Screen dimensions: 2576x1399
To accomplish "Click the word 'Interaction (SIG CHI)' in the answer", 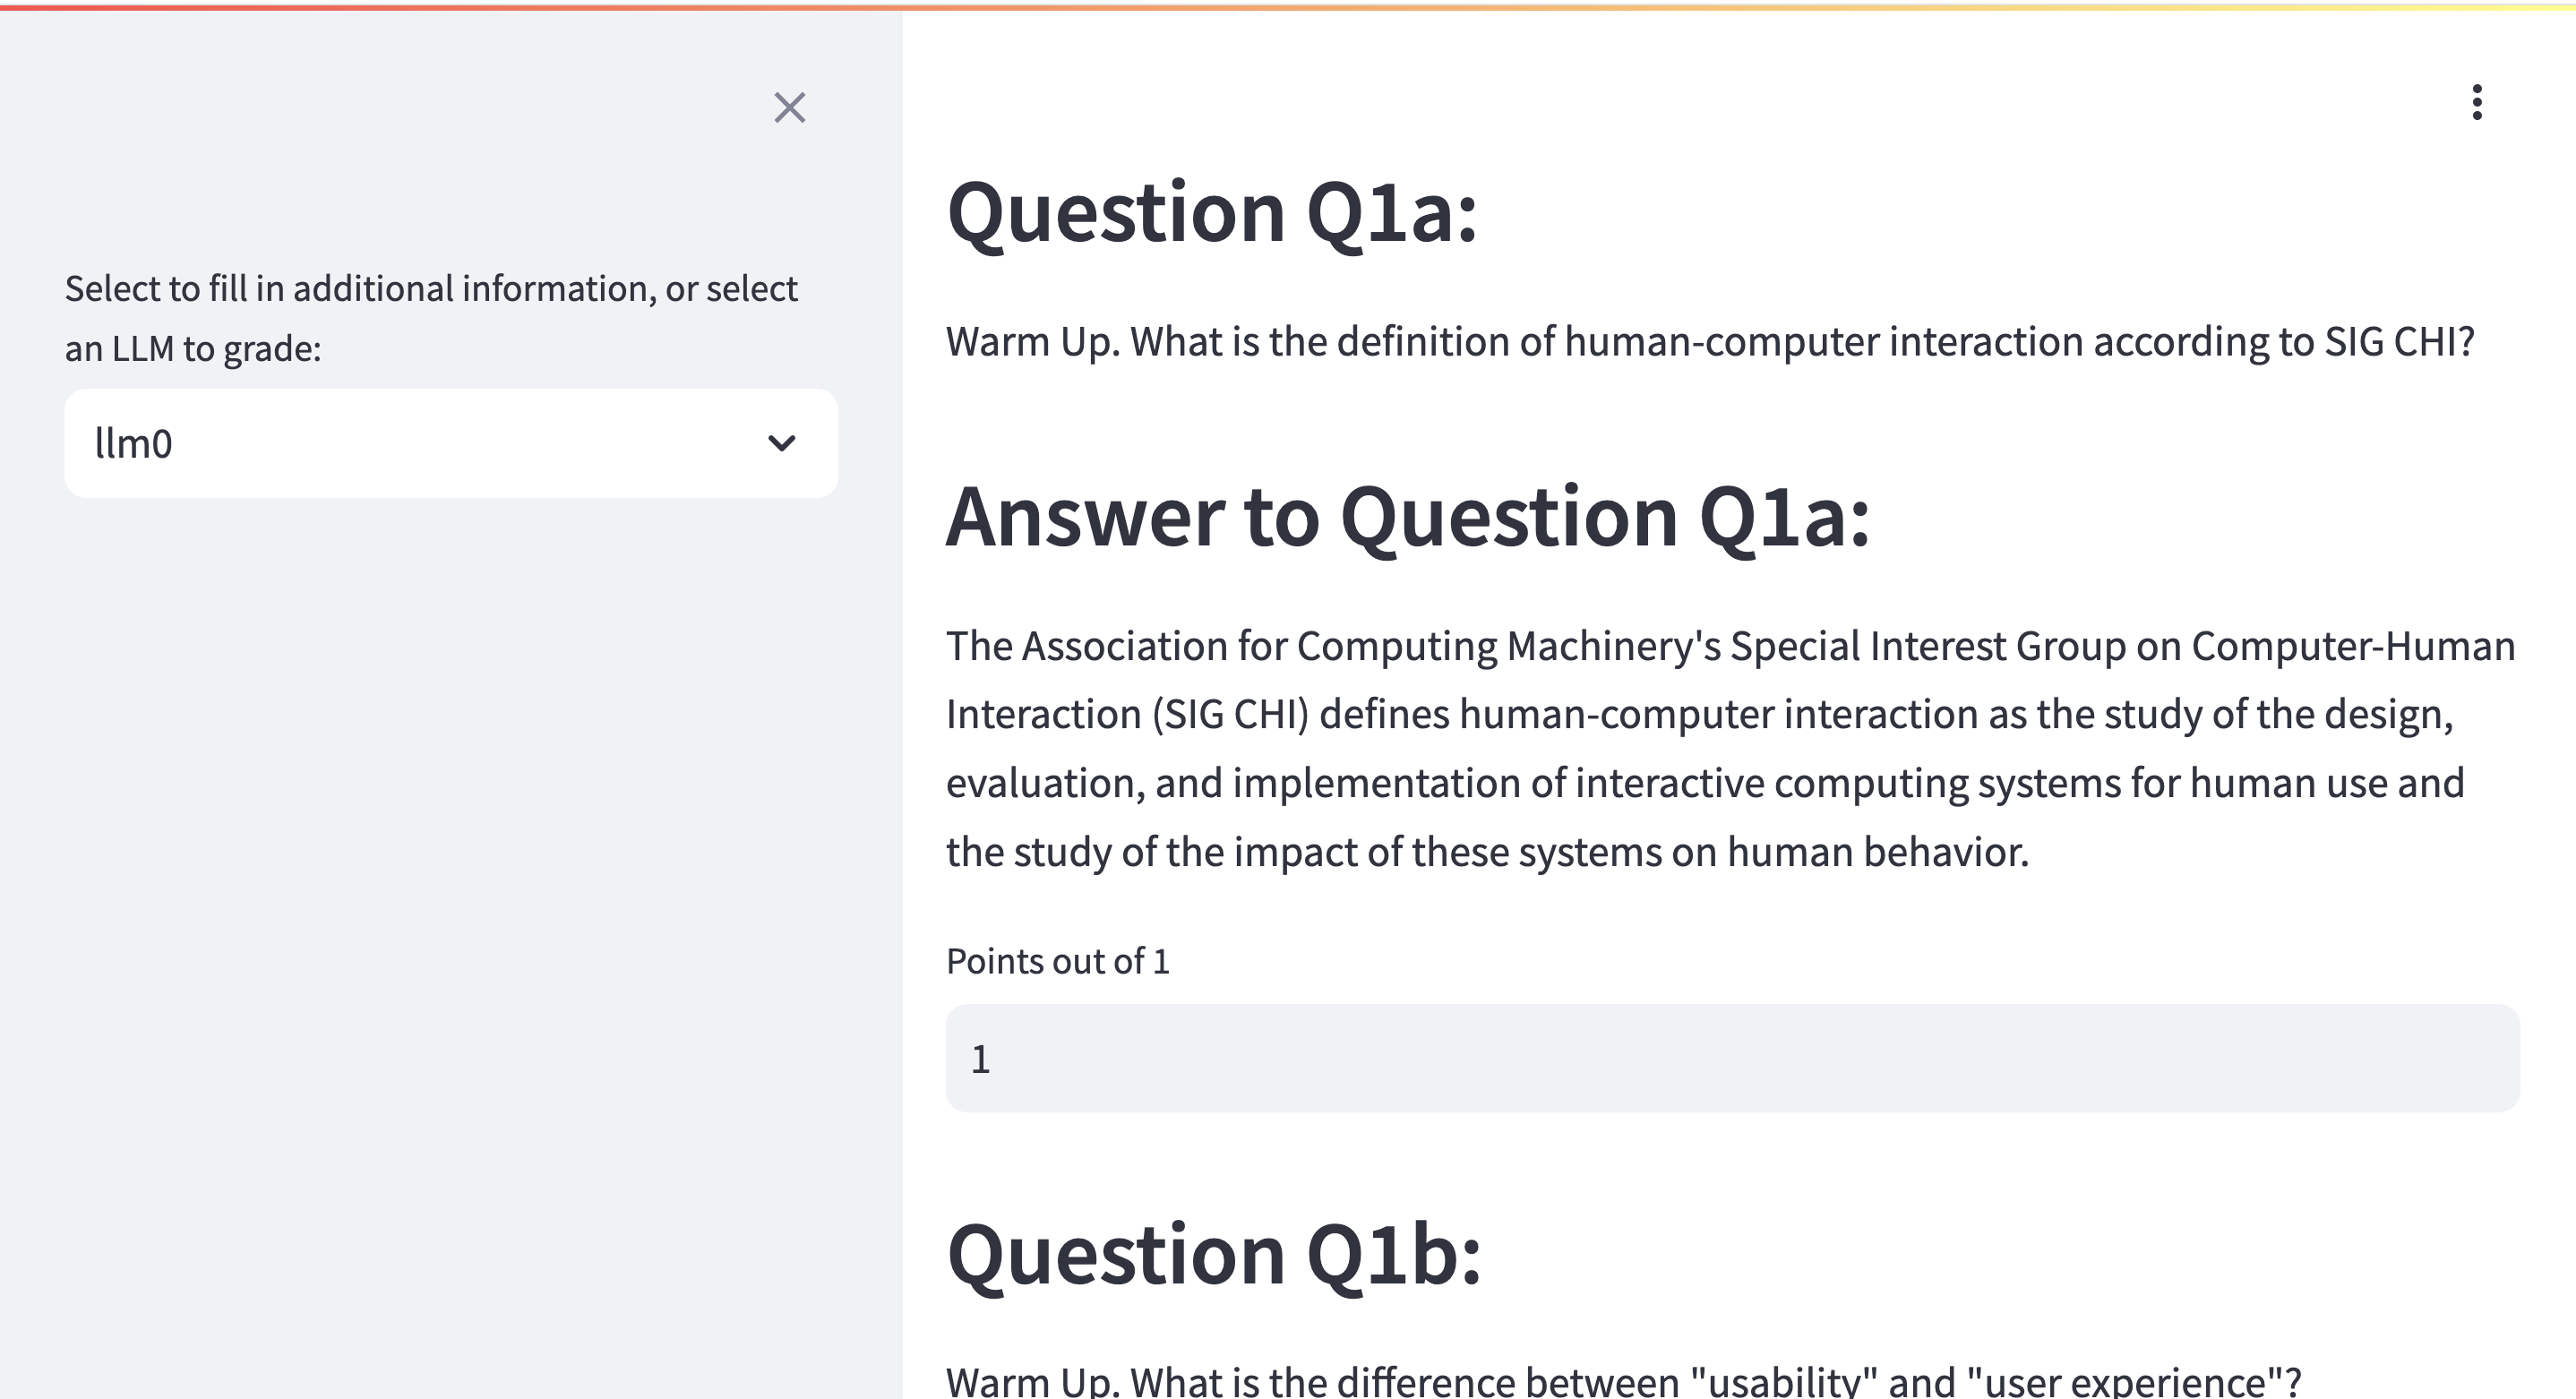I will (x=1127, y=715).
